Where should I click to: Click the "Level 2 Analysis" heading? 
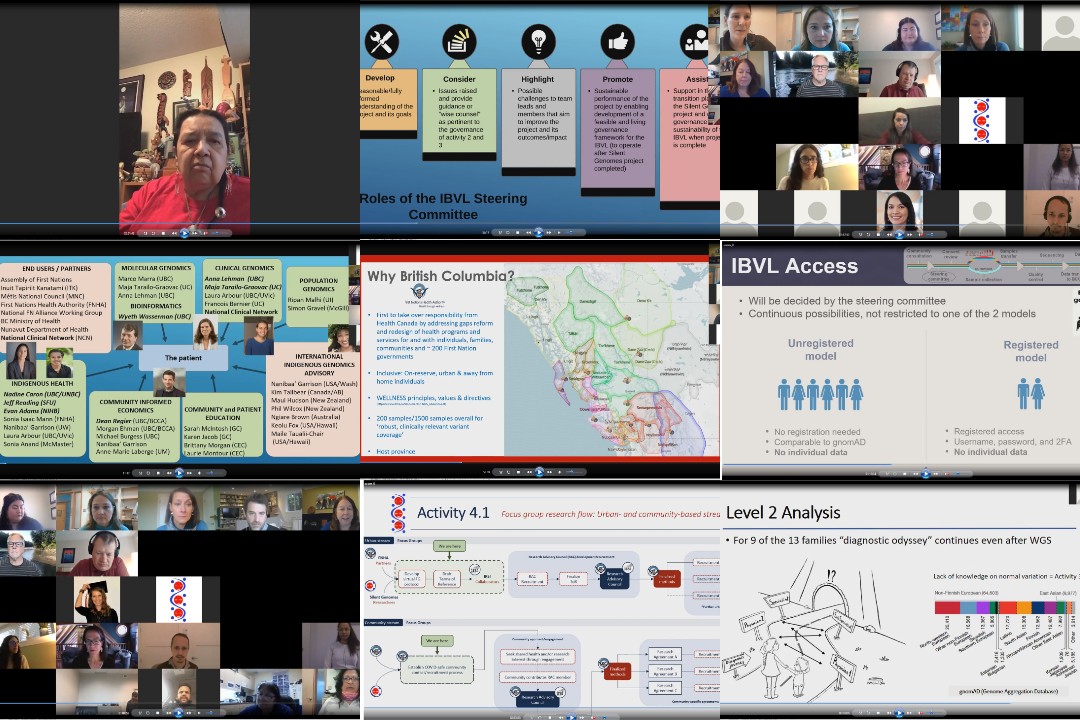point(783,513)
